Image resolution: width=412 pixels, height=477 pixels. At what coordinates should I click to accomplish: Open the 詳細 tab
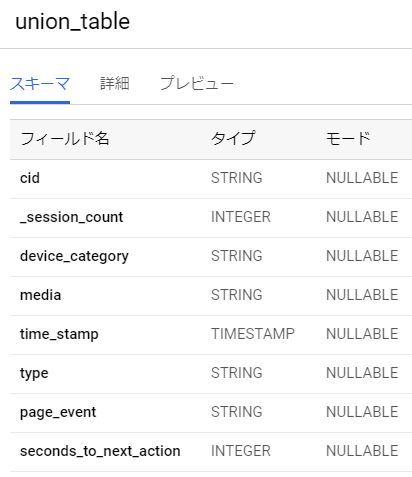click(115, 84)
